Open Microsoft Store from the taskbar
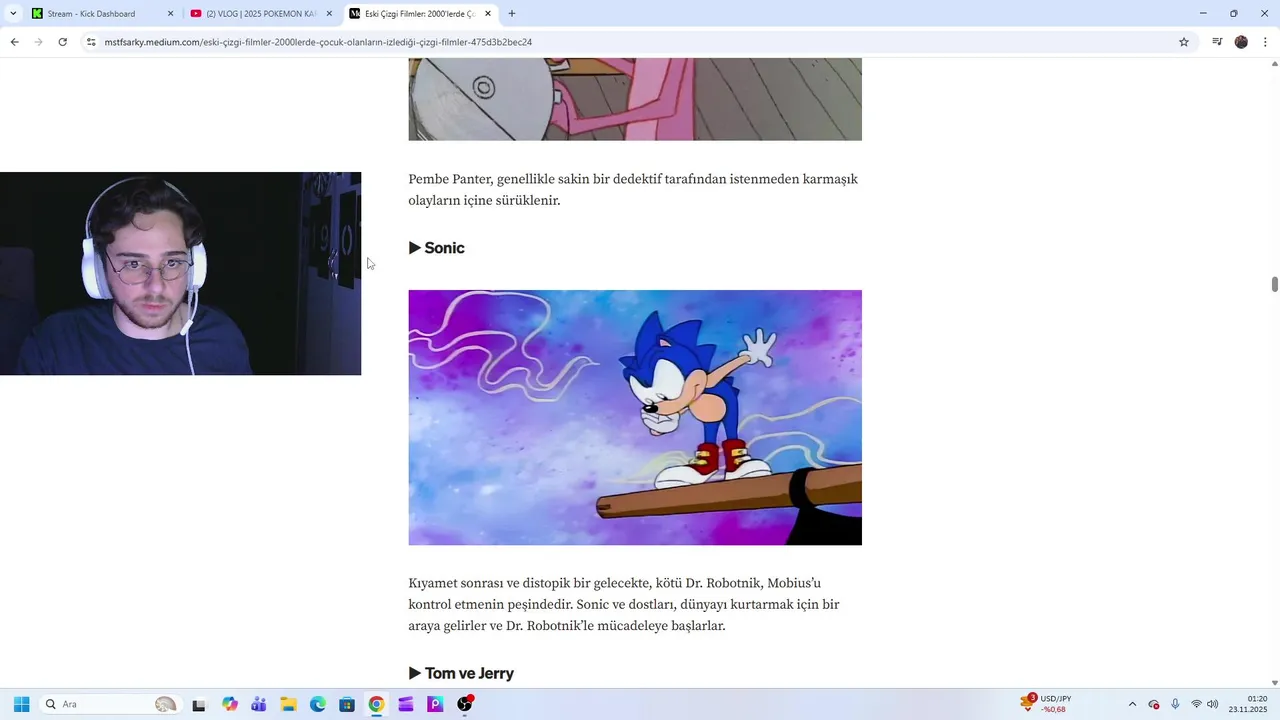This screenshot has height=720, width=1280. [347, 704]
